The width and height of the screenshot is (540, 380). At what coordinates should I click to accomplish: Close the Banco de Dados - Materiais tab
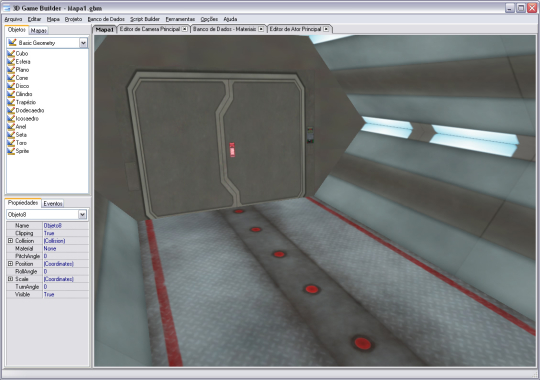coord(261,29)
